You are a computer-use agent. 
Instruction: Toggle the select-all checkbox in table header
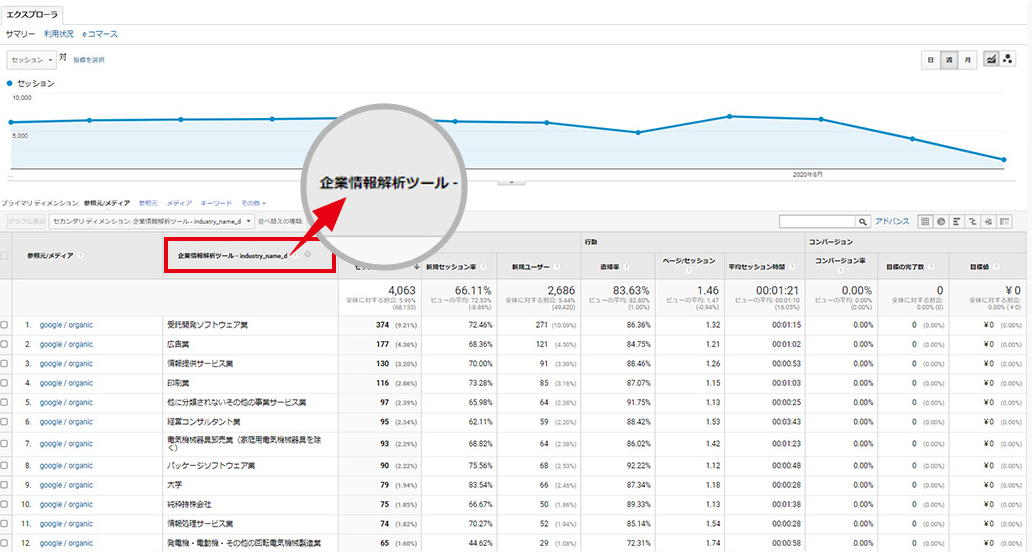[x=5, y=255]
